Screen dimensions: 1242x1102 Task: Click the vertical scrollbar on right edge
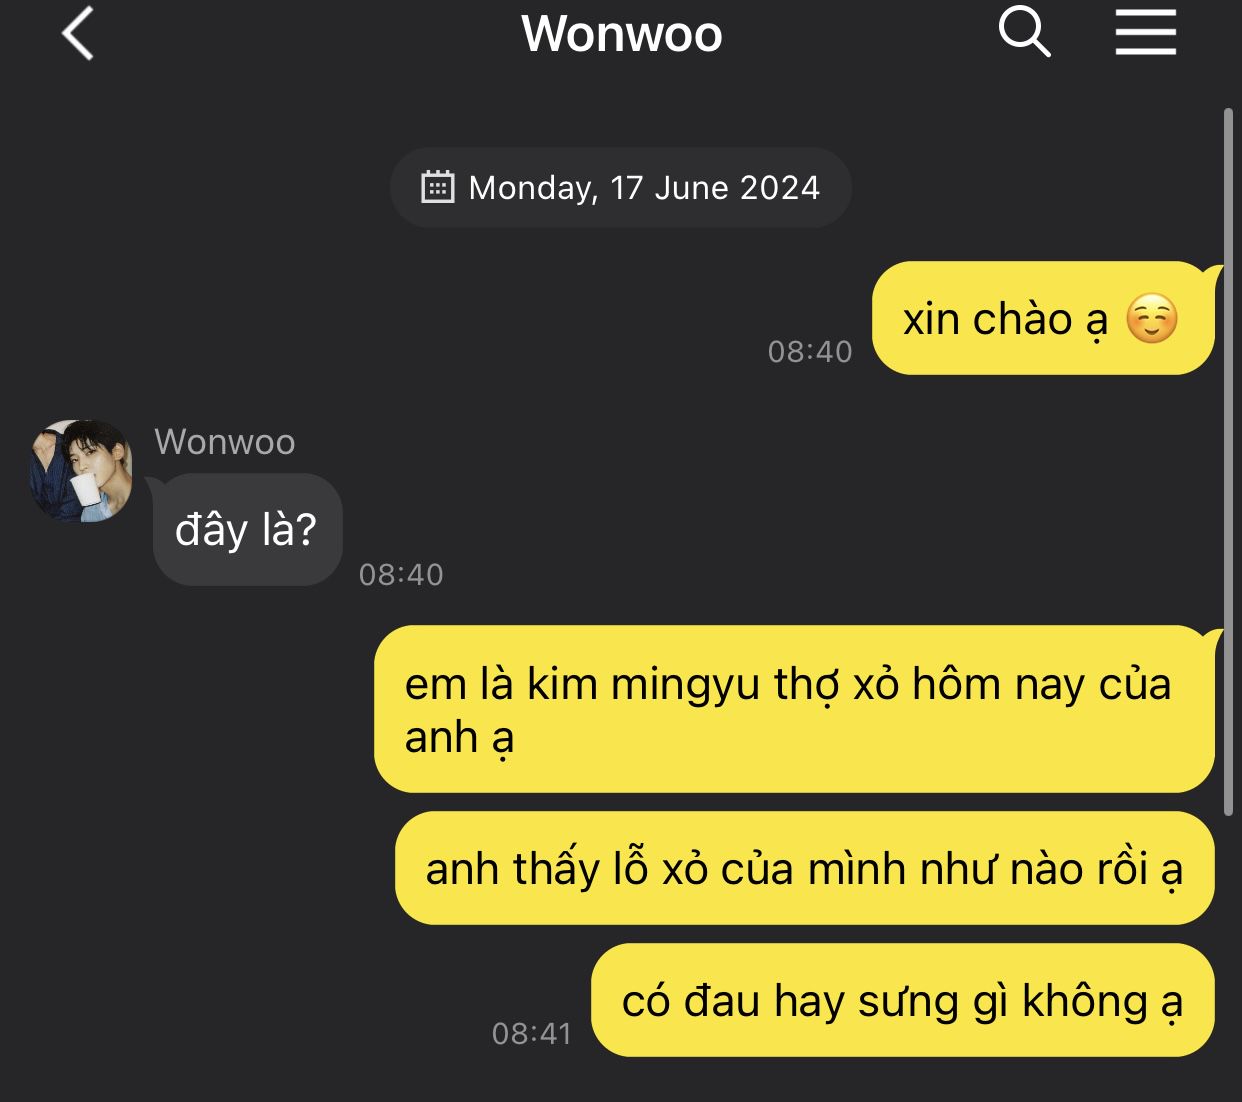(1229, 462)
